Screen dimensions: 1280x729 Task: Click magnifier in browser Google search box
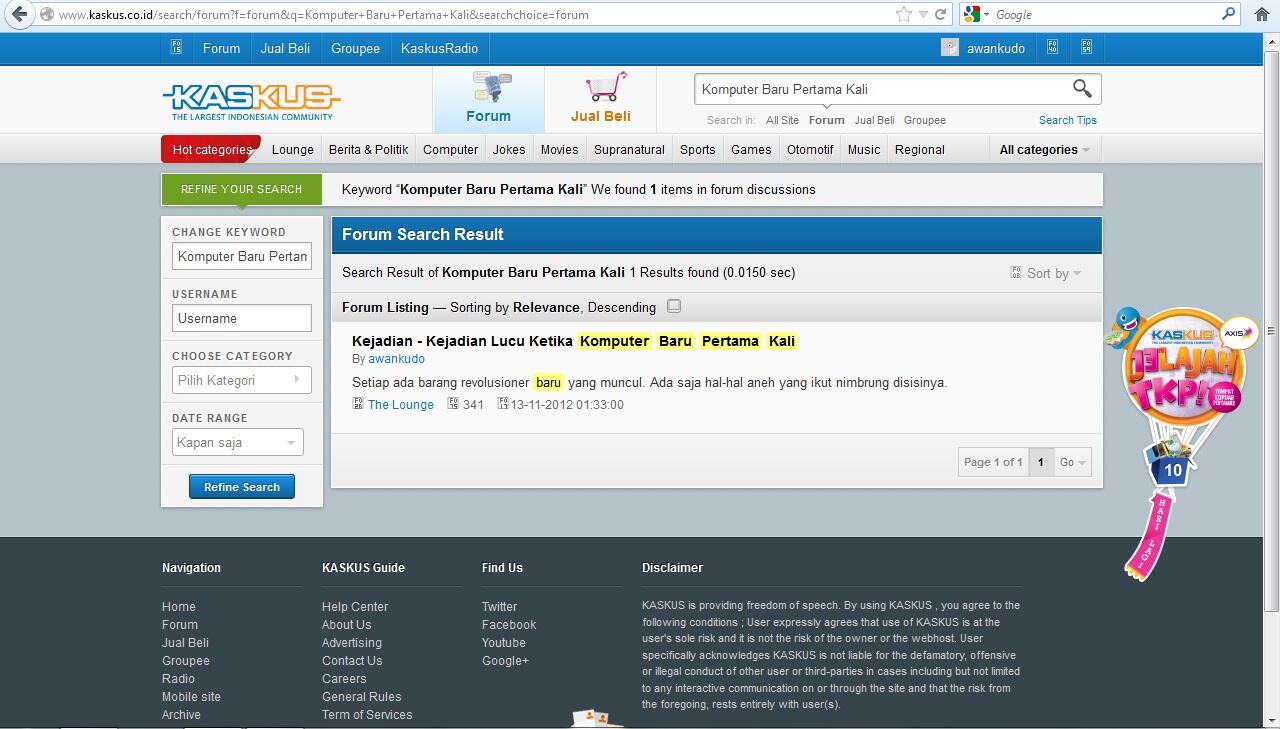[1228, 14]
